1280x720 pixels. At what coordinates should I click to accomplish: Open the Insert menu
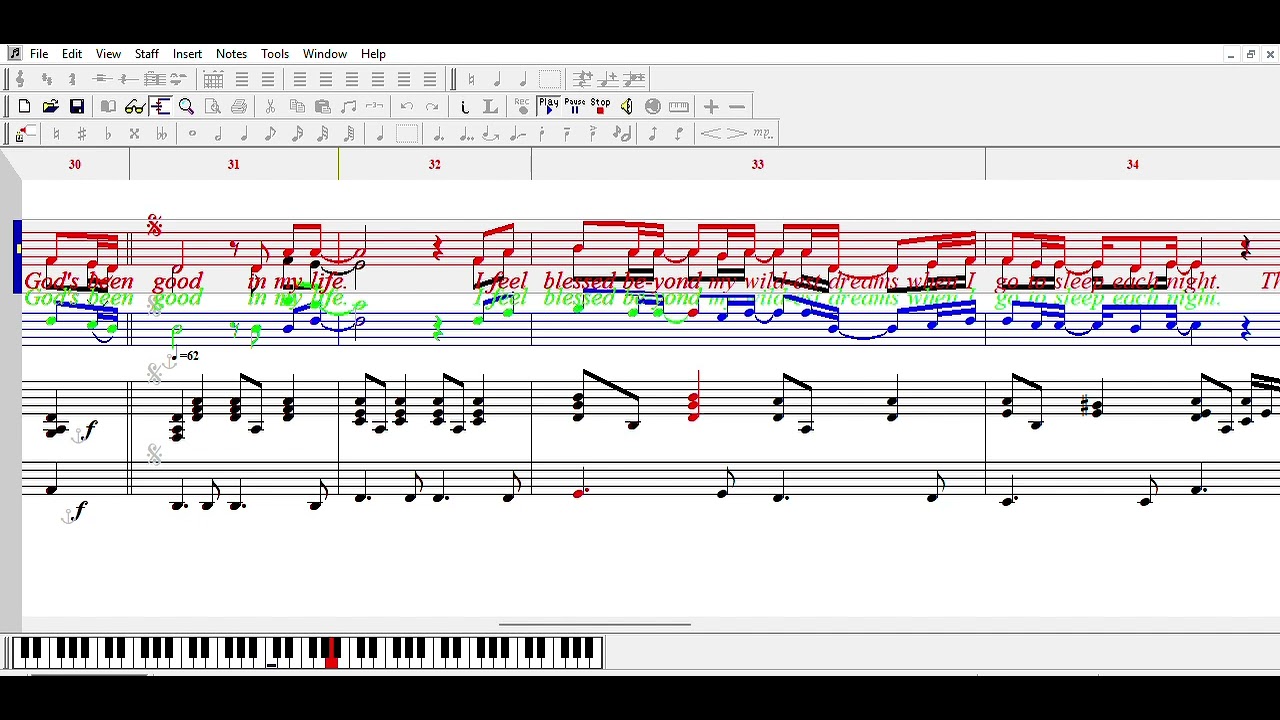pos(187,54)
